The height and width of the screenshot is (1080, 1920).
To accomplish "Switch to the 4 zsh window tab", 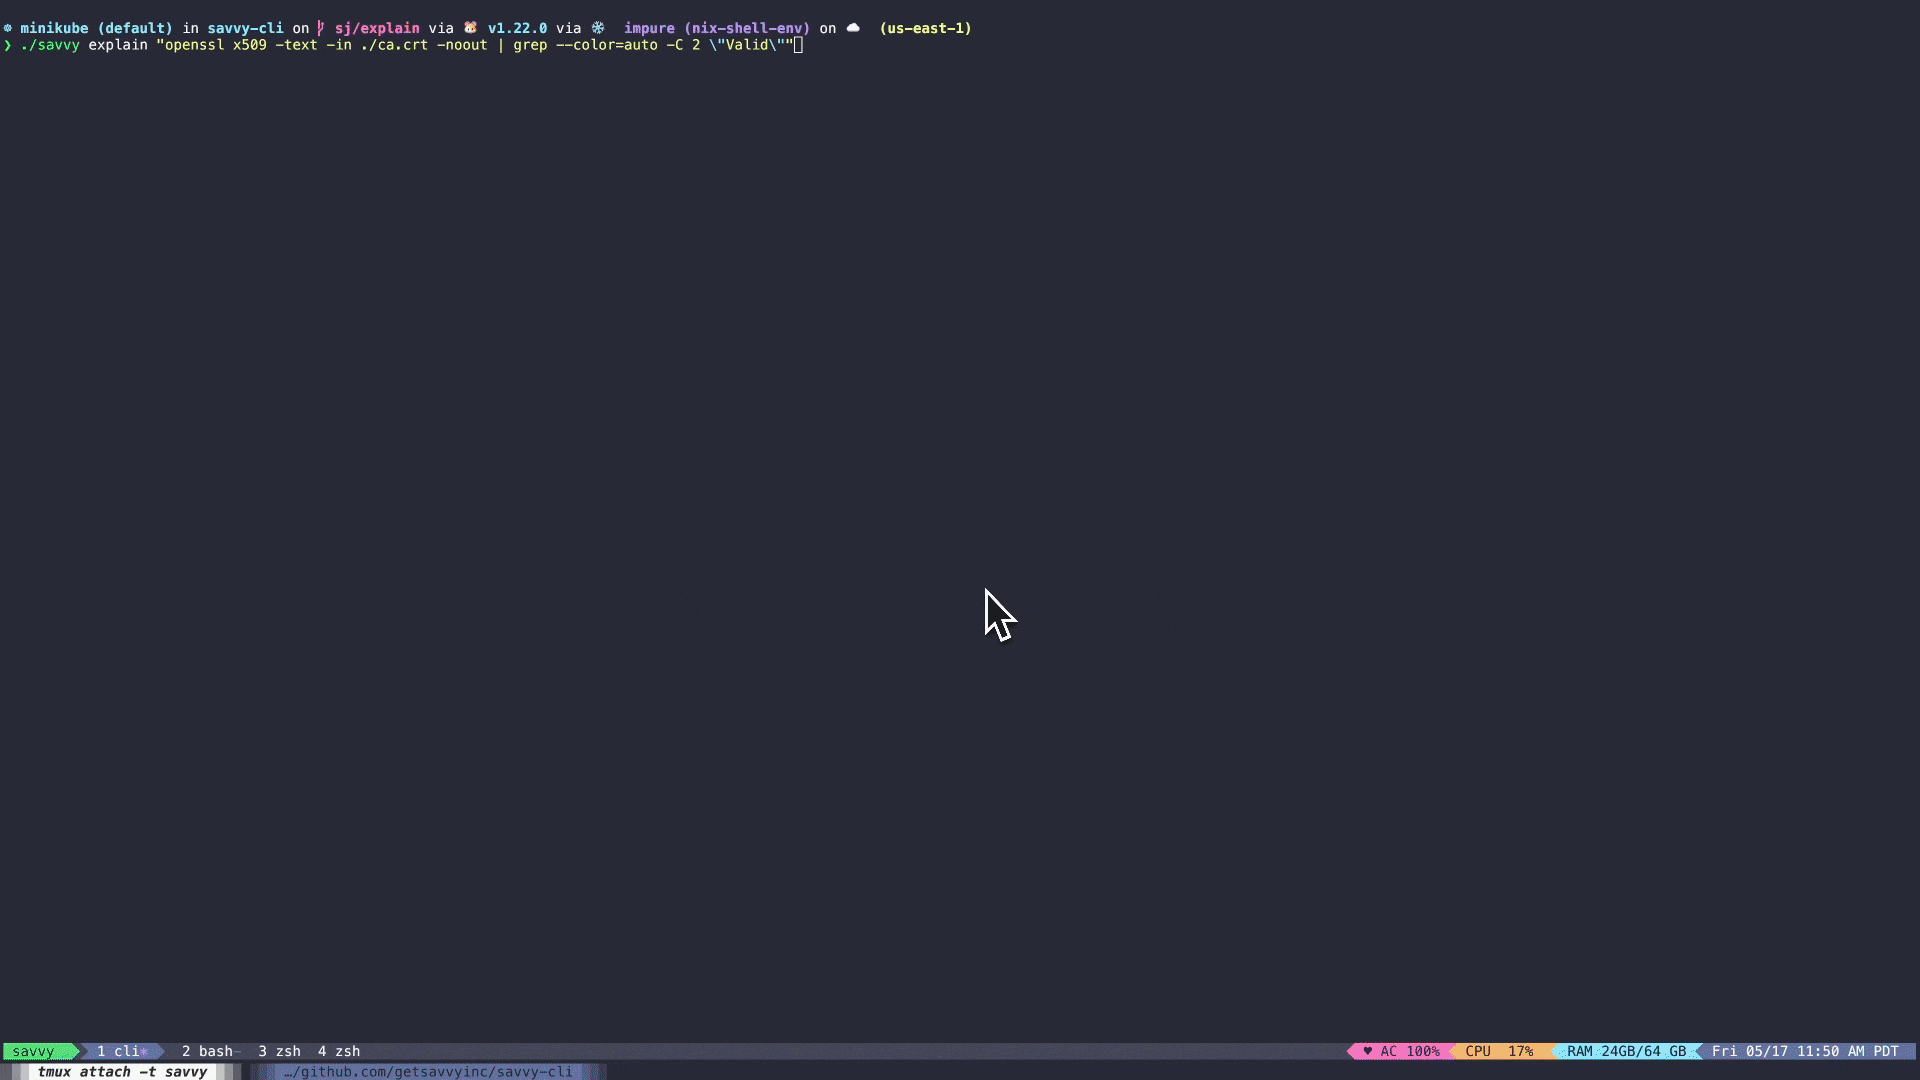I will coord(339,1051).
